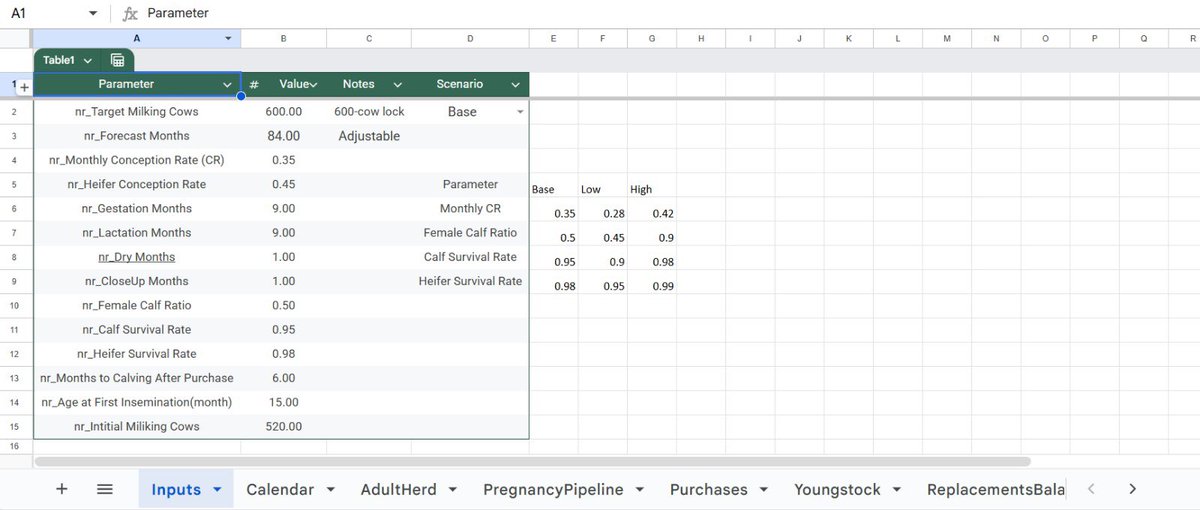Select the Inputs sheet tab
The image size is (1200, 510).
(175, 489)
